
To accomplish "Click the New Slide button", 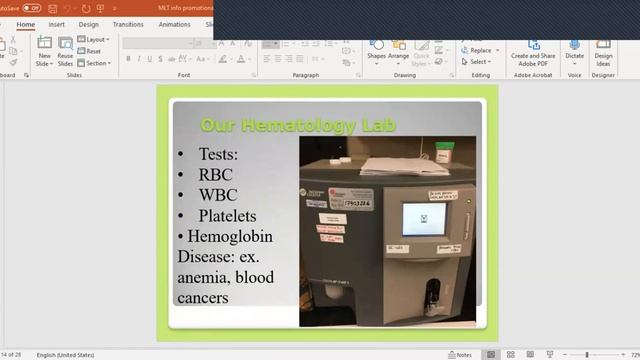I will tap(44, 51).
